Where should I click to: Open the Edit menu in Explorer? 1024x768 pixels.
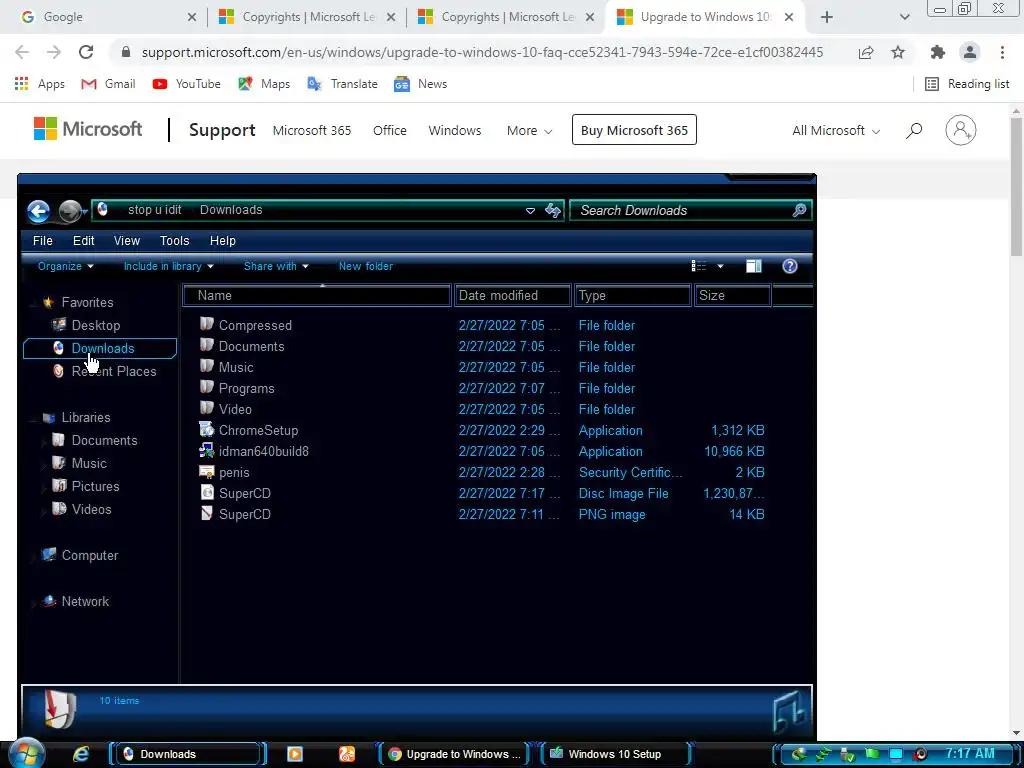click(84, 241)
